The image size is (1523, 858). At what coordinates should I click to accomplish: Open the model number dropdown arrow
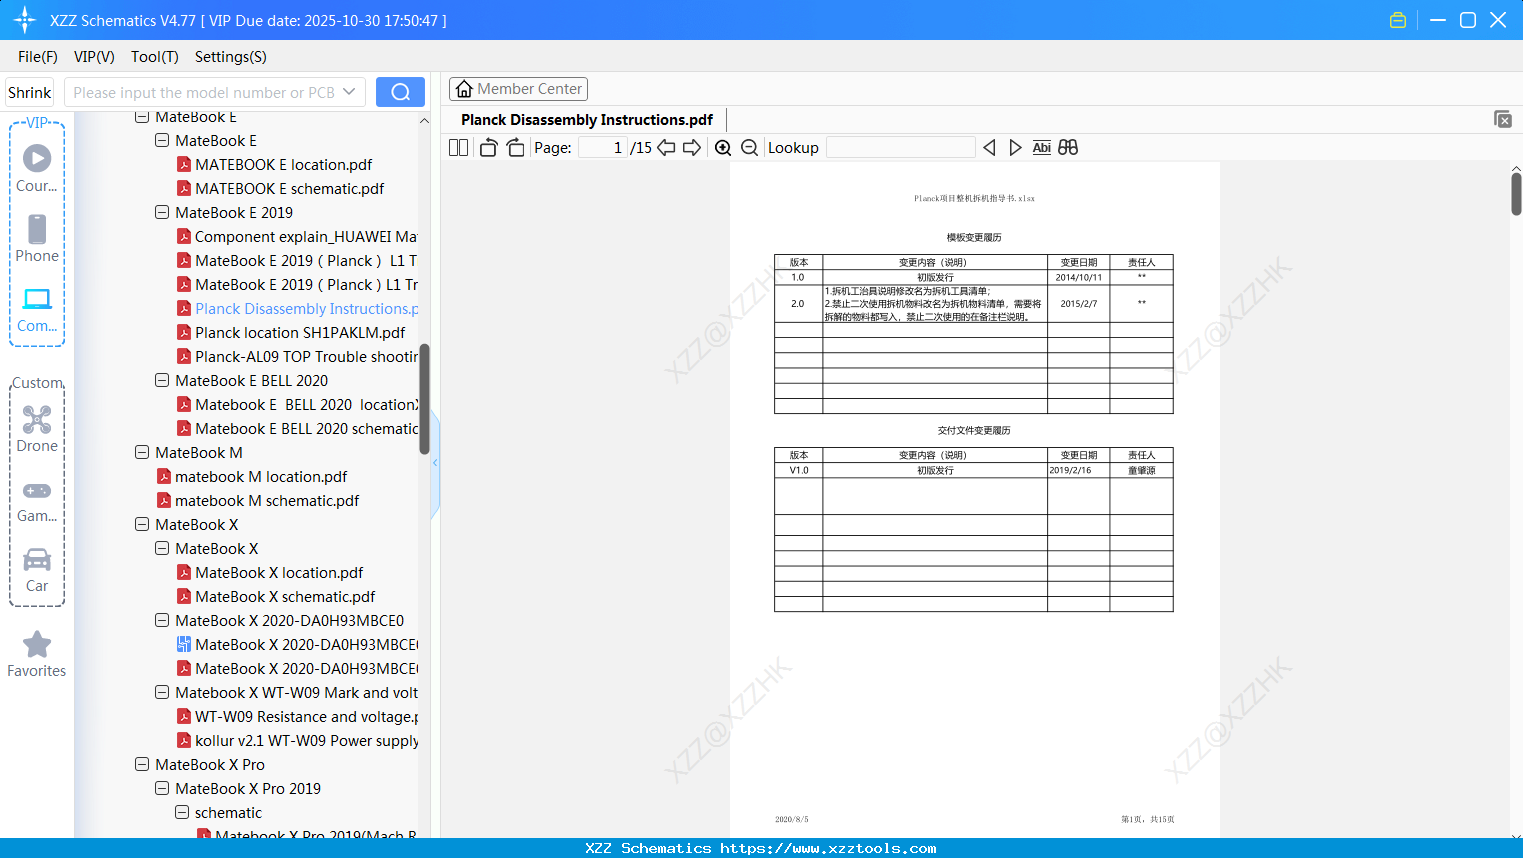pos(349,92)
